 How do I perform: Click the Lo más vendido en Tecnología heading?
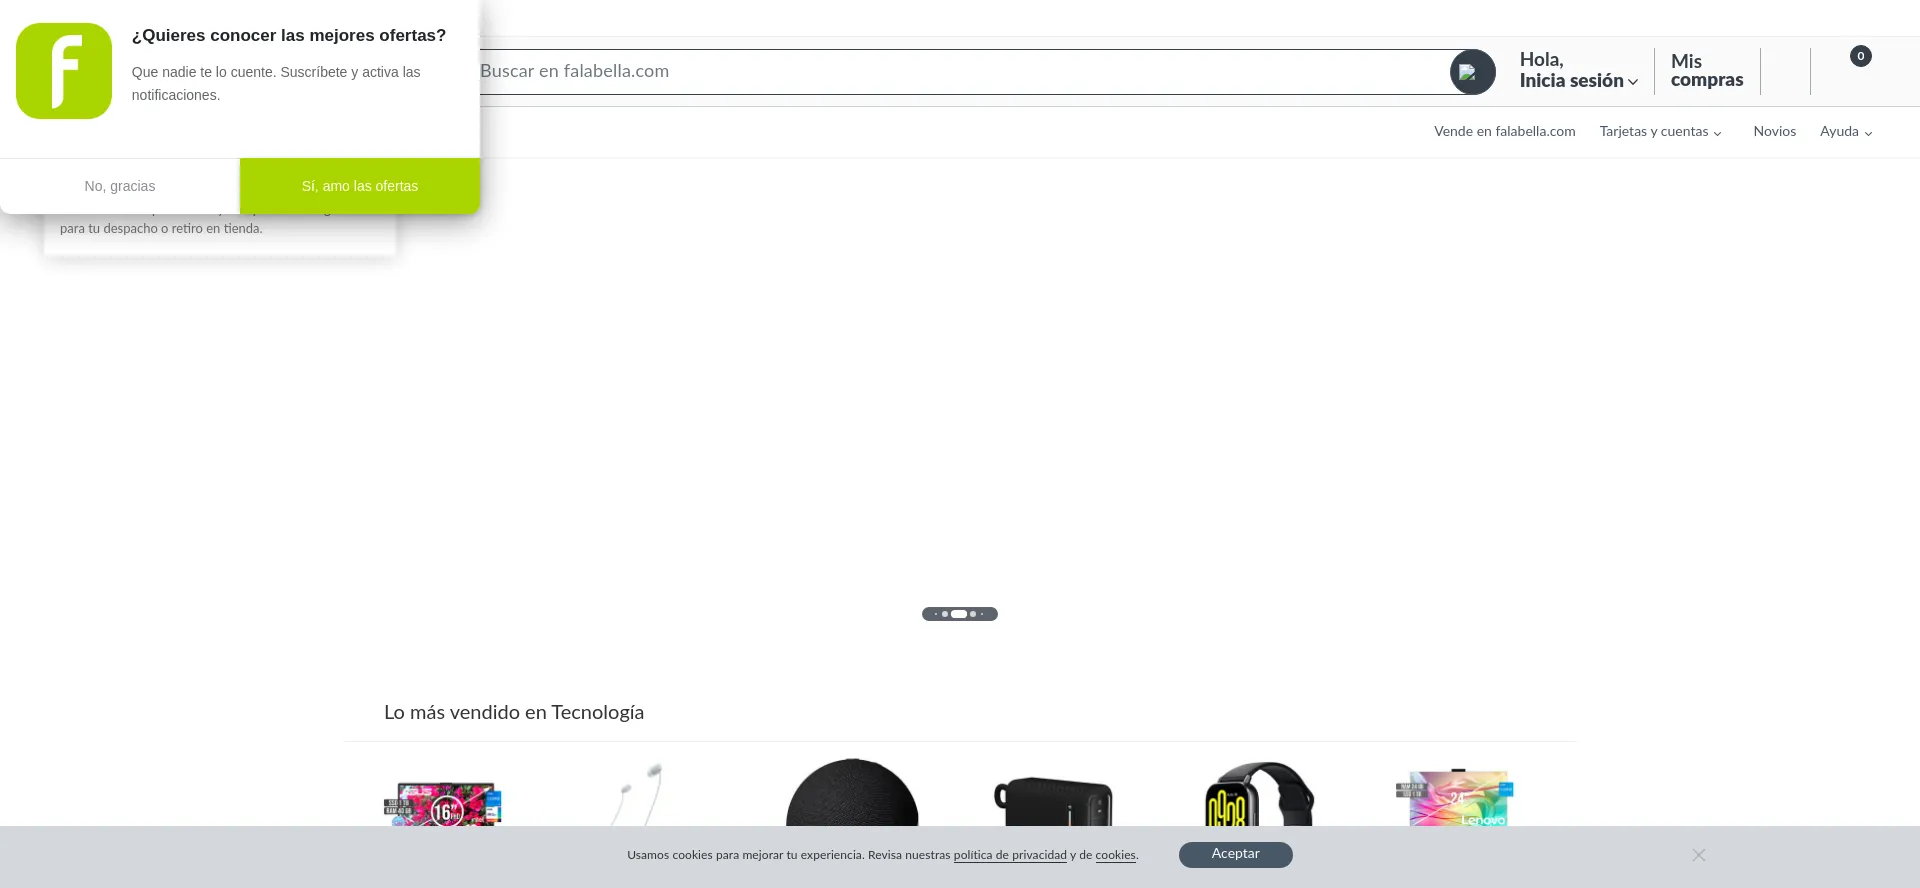[x=514, y=713]
